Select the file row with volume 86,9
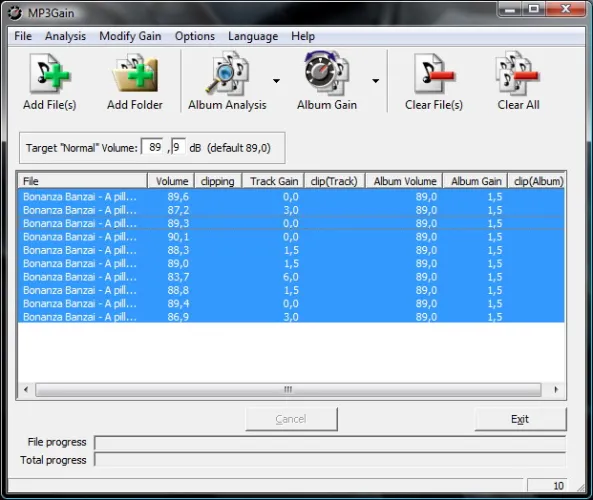Viewport: 593px width, 500px height. point(291,317)
